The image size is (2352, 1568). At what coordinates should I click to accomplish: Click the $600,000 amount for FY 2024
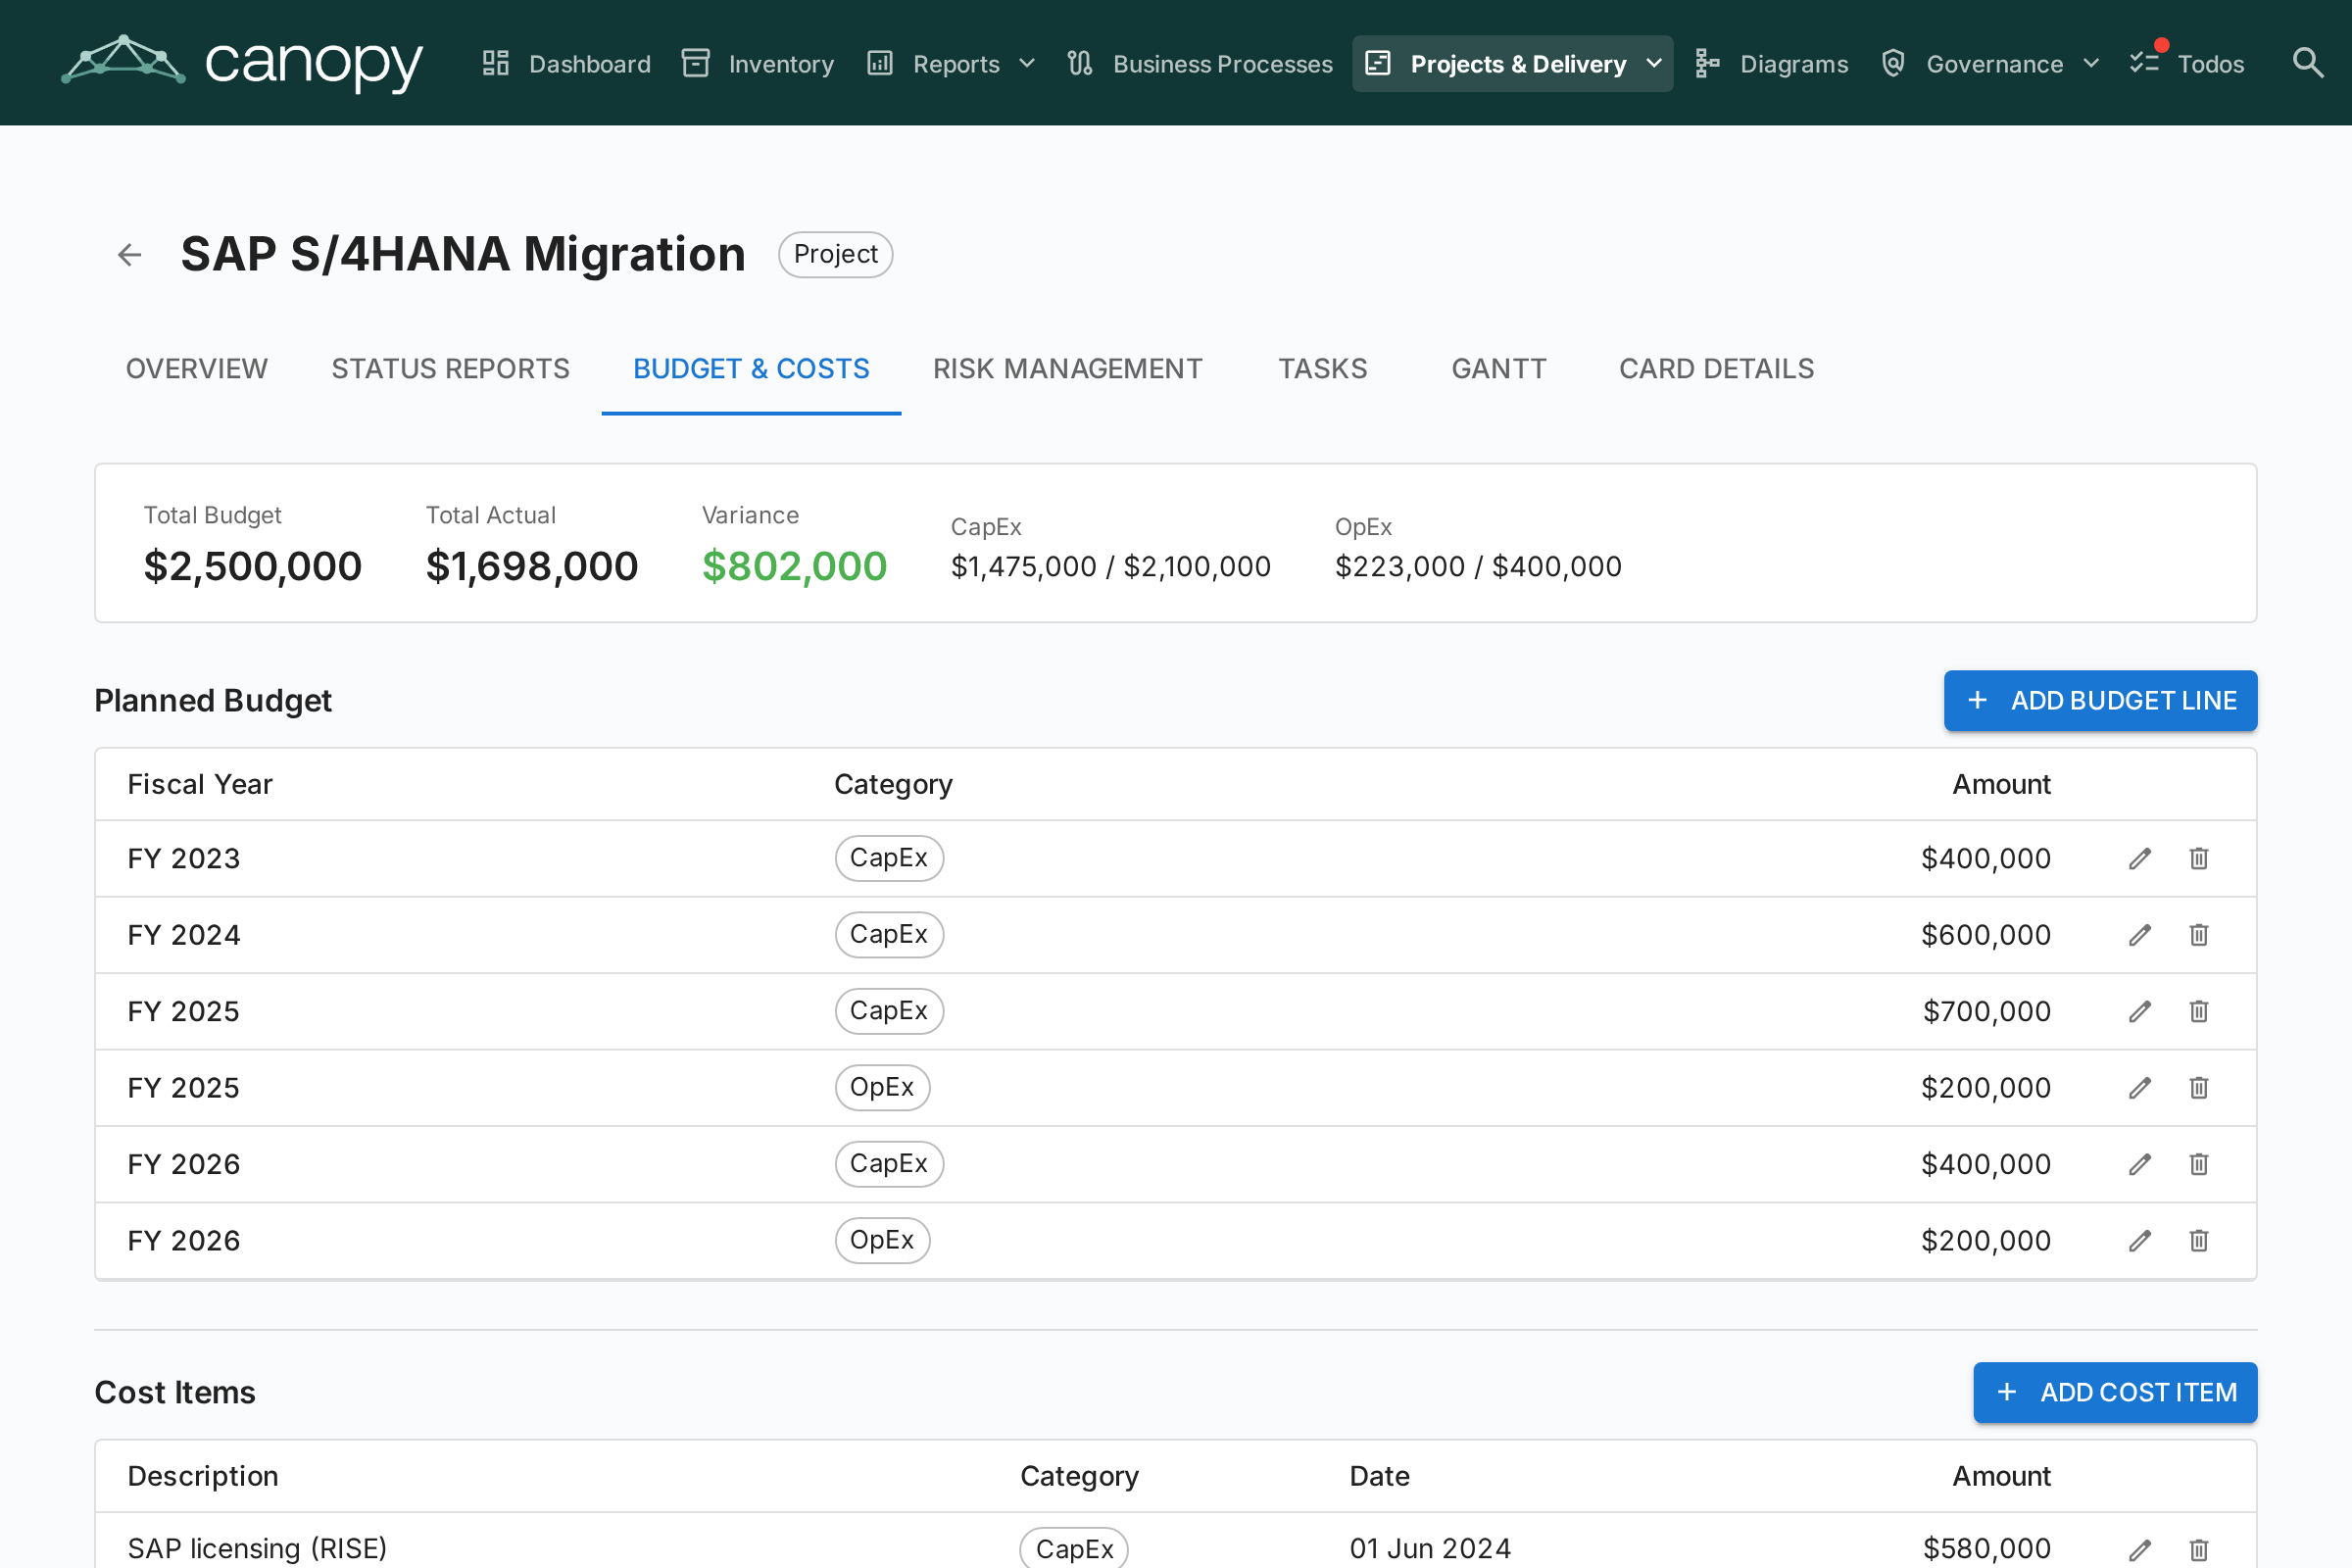(1986, 935)
